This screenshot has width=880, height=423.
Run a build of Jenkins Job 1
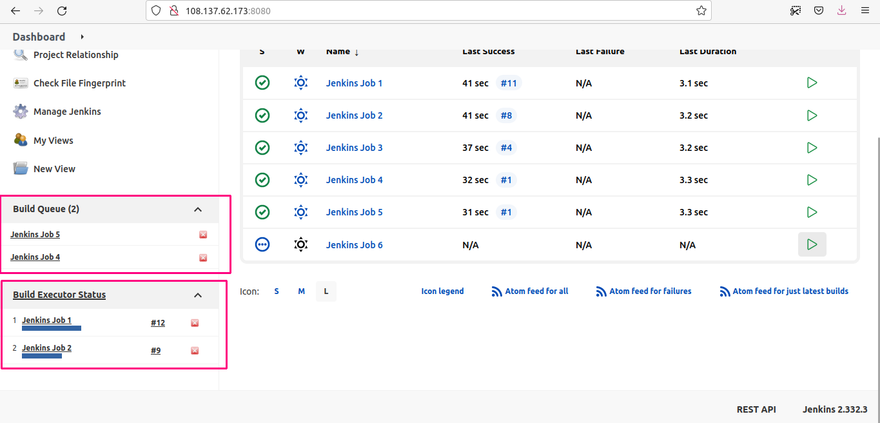[812, 83]
